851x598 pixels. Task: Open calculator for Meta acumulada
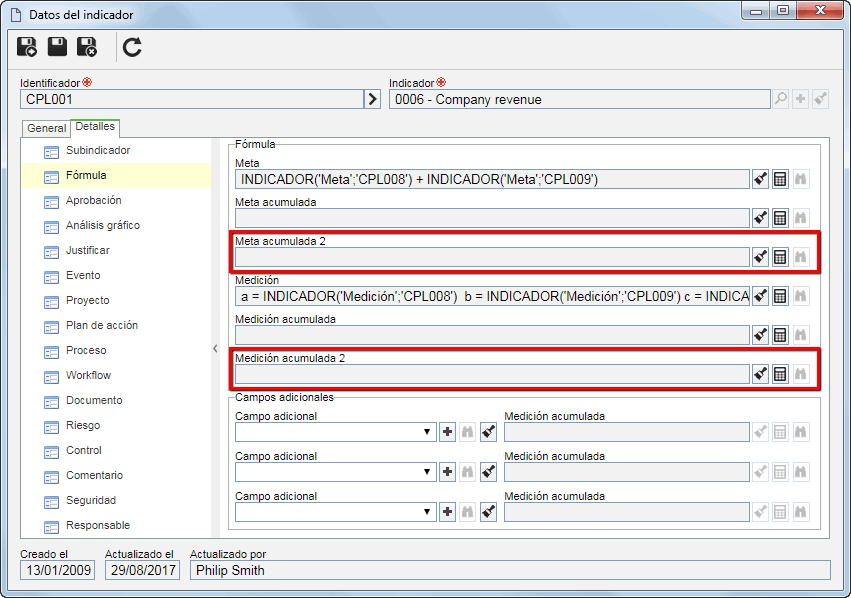point(780,218)
